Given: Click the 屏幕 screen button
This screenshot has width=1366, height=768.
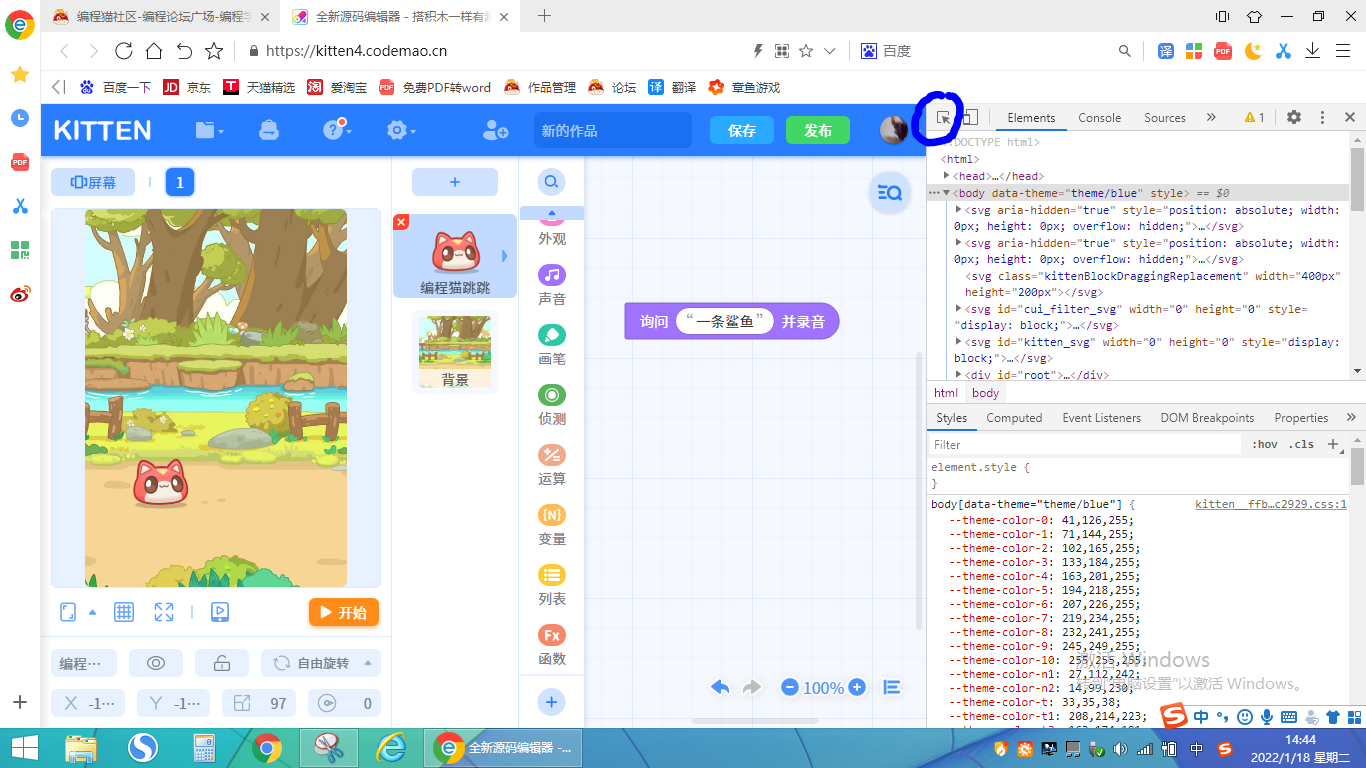Looking at the screenshot, I should 93,182.
